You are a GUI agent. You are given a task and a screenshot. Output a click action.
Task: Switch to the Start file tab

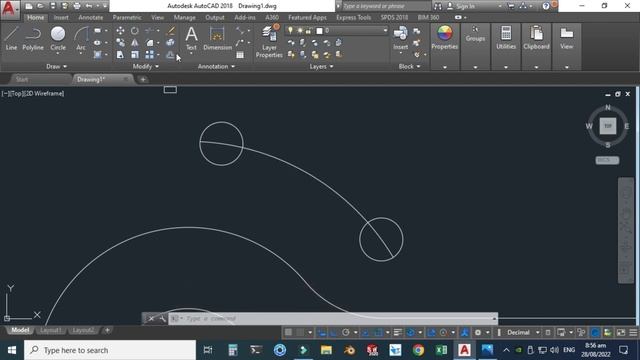coord(22,79)
